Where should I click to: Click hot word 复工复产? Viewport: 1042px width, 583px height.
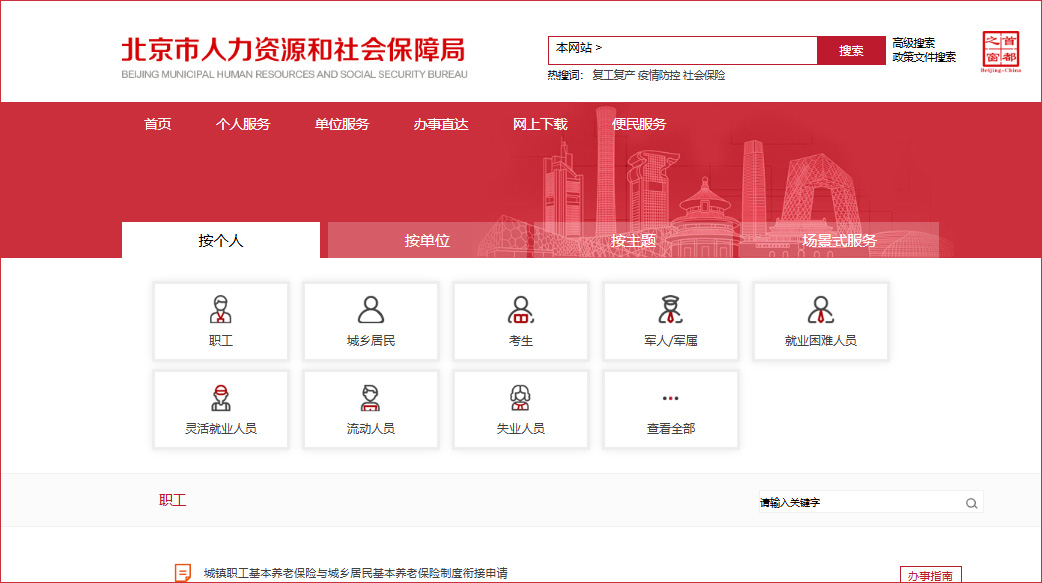click(613, 75)
